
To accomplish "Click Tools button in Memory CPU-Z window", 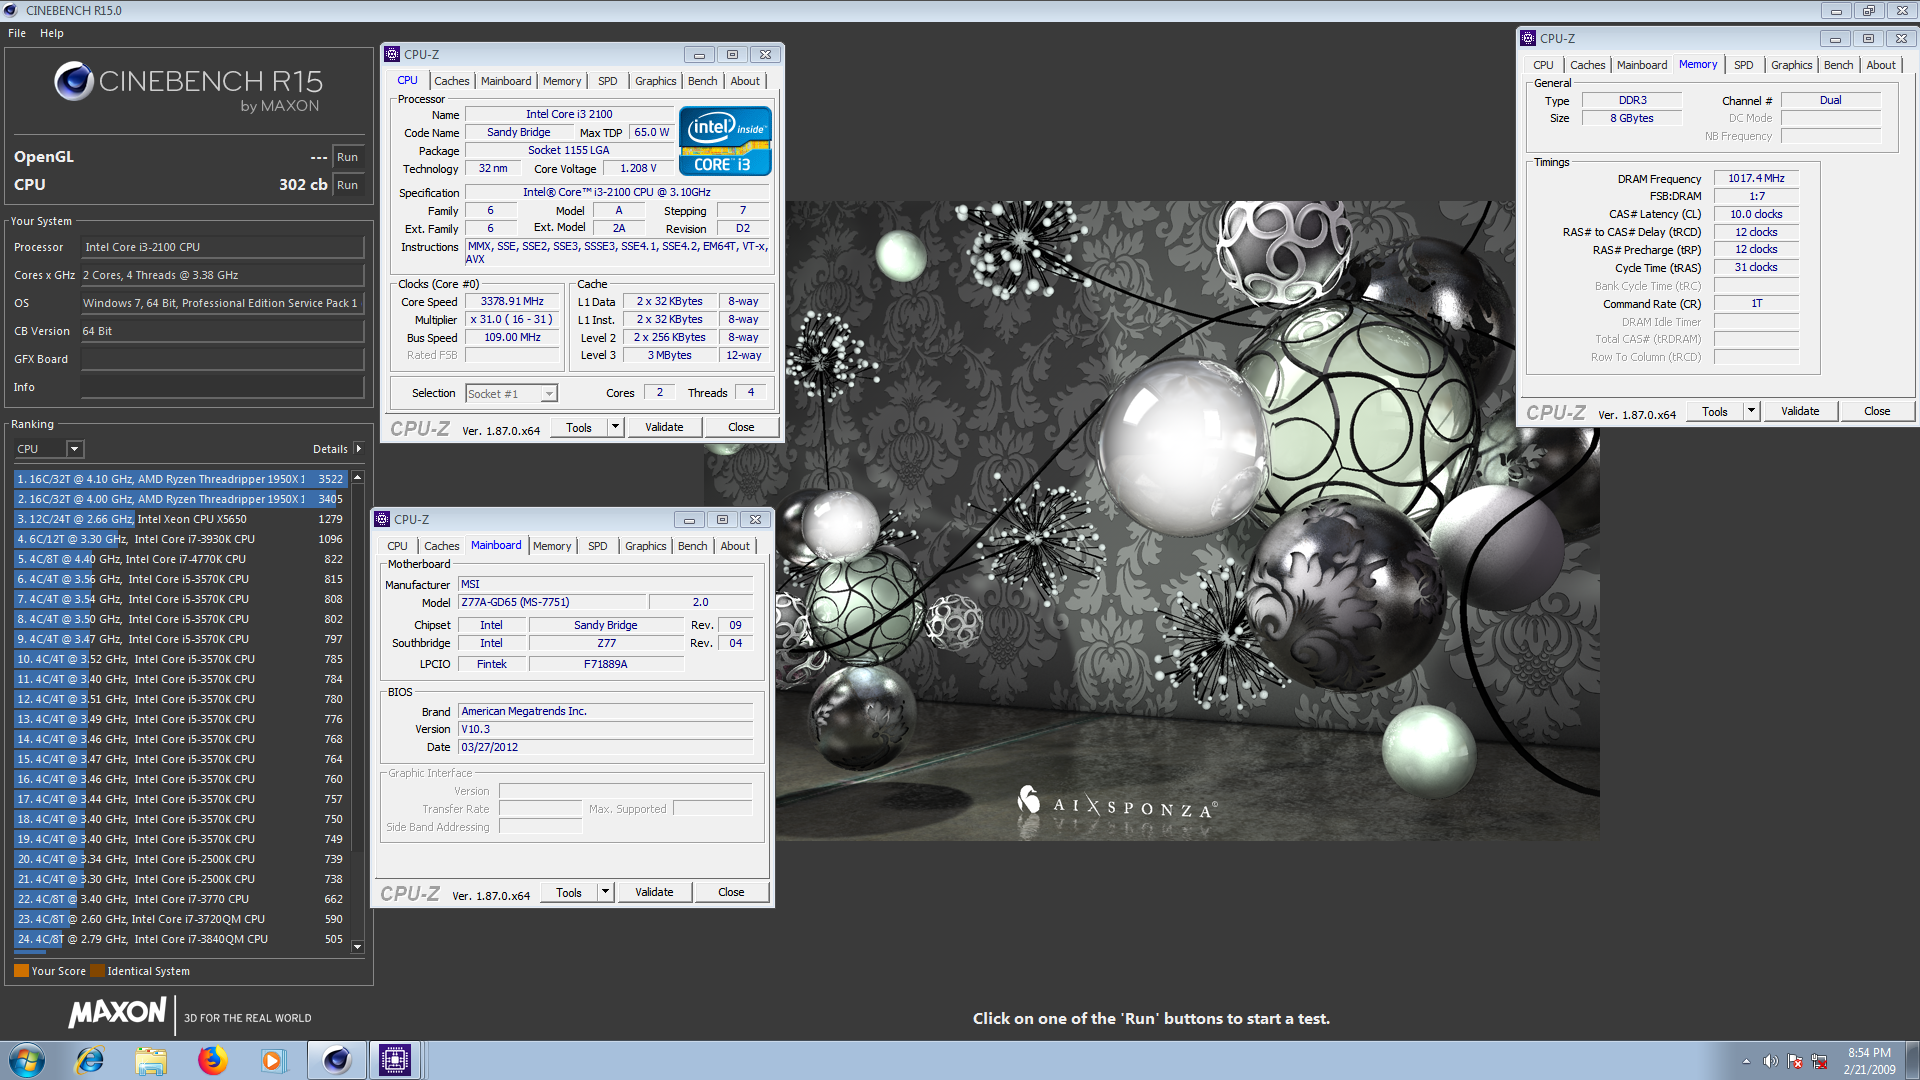I will point(1715,412).
